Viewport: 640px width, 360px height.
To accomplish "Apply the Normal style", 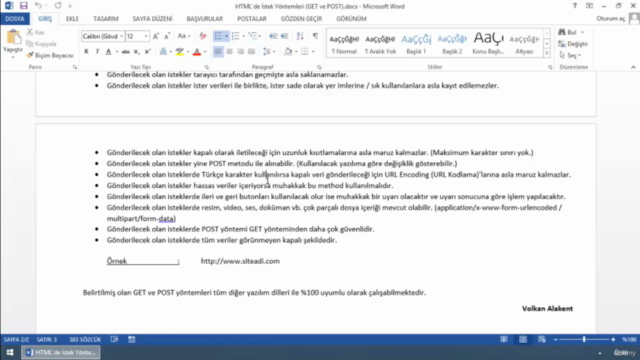I will pos(344,44).
